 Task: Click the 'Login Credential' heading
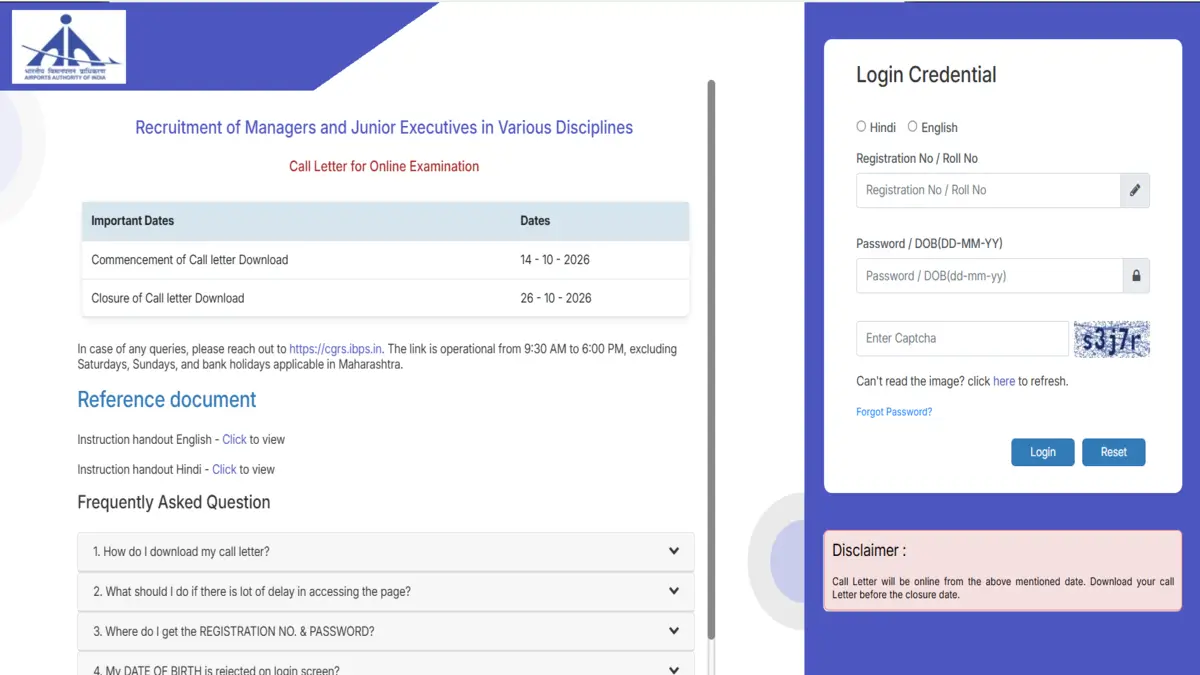926,75
